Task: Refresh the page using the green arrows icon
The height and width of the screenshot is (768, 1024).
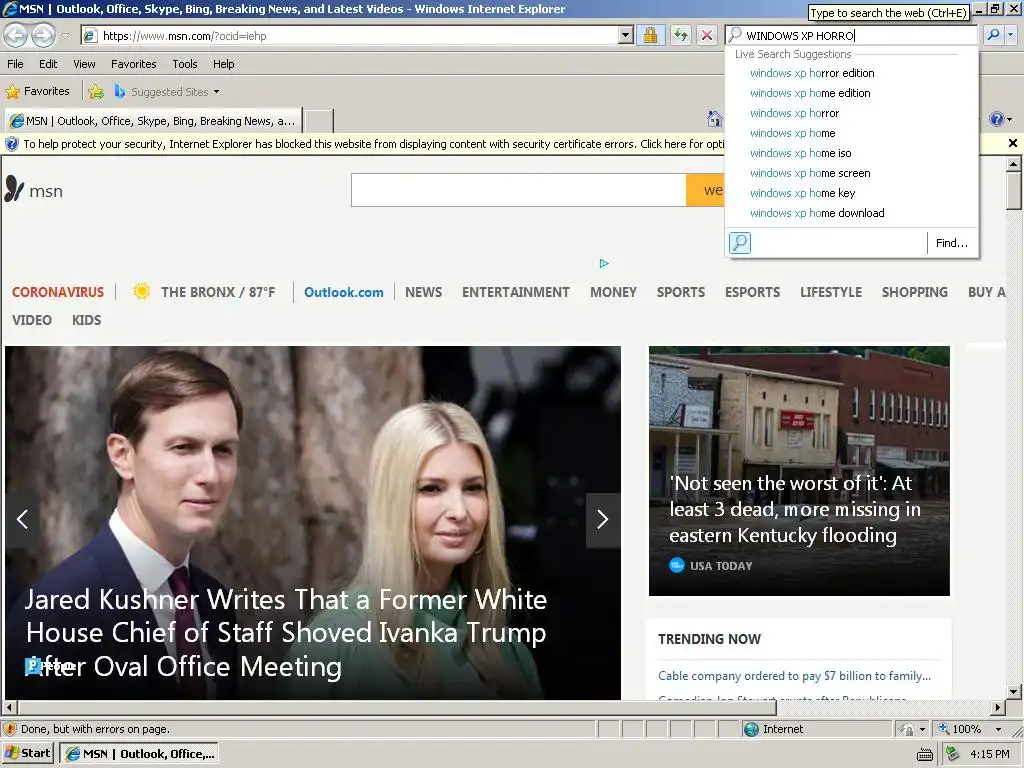Action: point(680,35)
